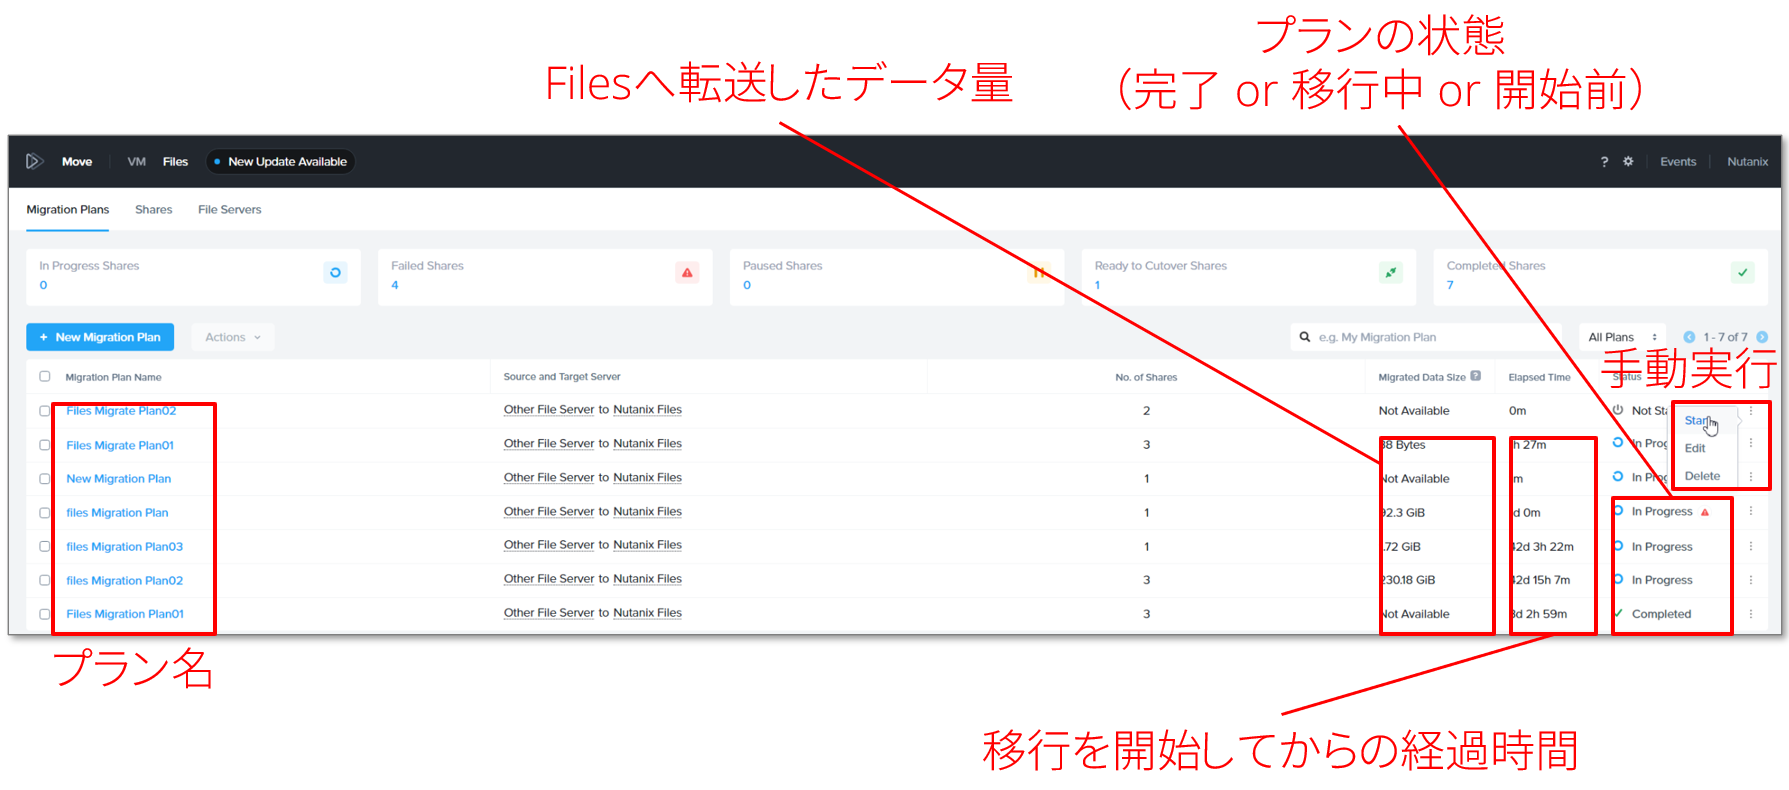Check the Files Migrate Plan01 row checkbox
This screenshot has width=1789, height=790.
tap(44, 445)
